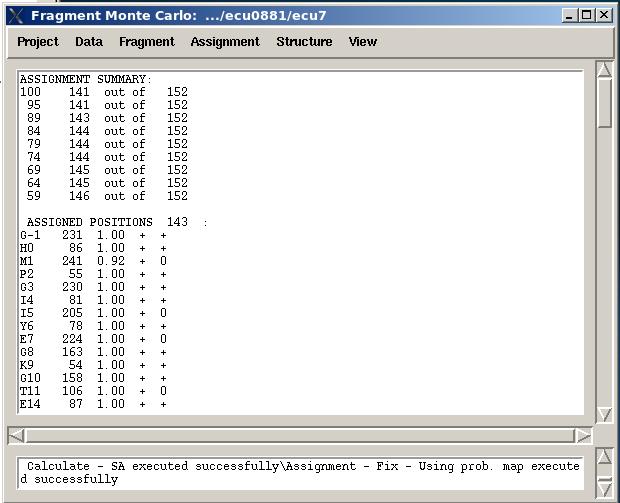This screenshot has width=620, height=503.
Task: Click the M1 241 0.92 row in the results
Action: pos(93,261)
